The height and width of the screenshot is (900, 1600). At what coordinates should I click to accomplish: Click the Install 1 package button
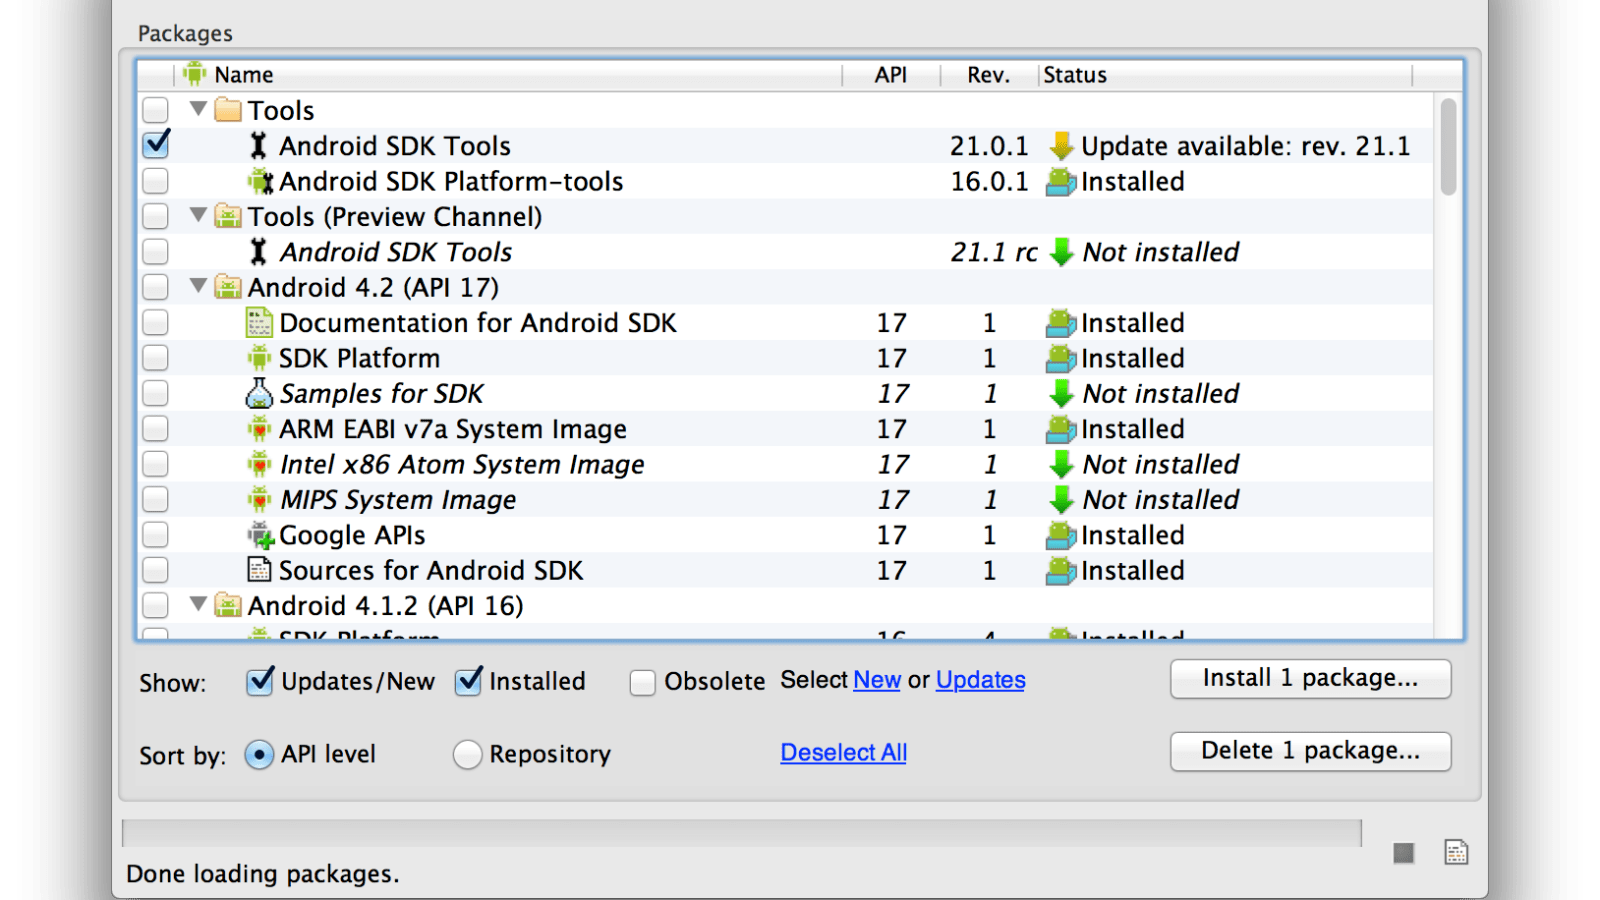(1310, 679)
